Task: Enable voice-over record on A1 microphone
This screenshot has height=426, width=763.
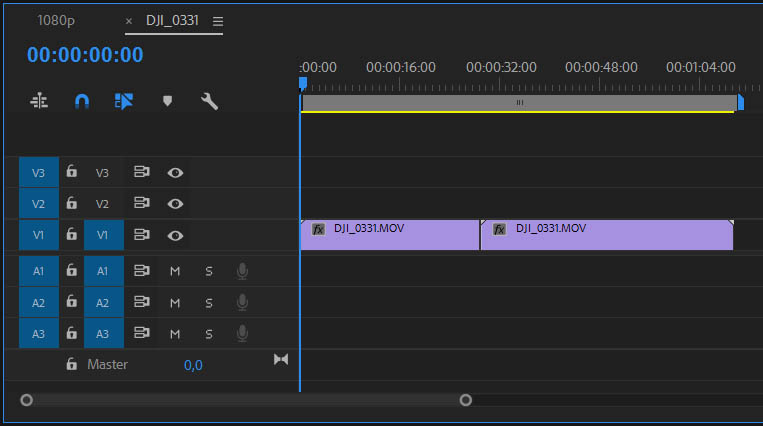Action: click(241, 271)
